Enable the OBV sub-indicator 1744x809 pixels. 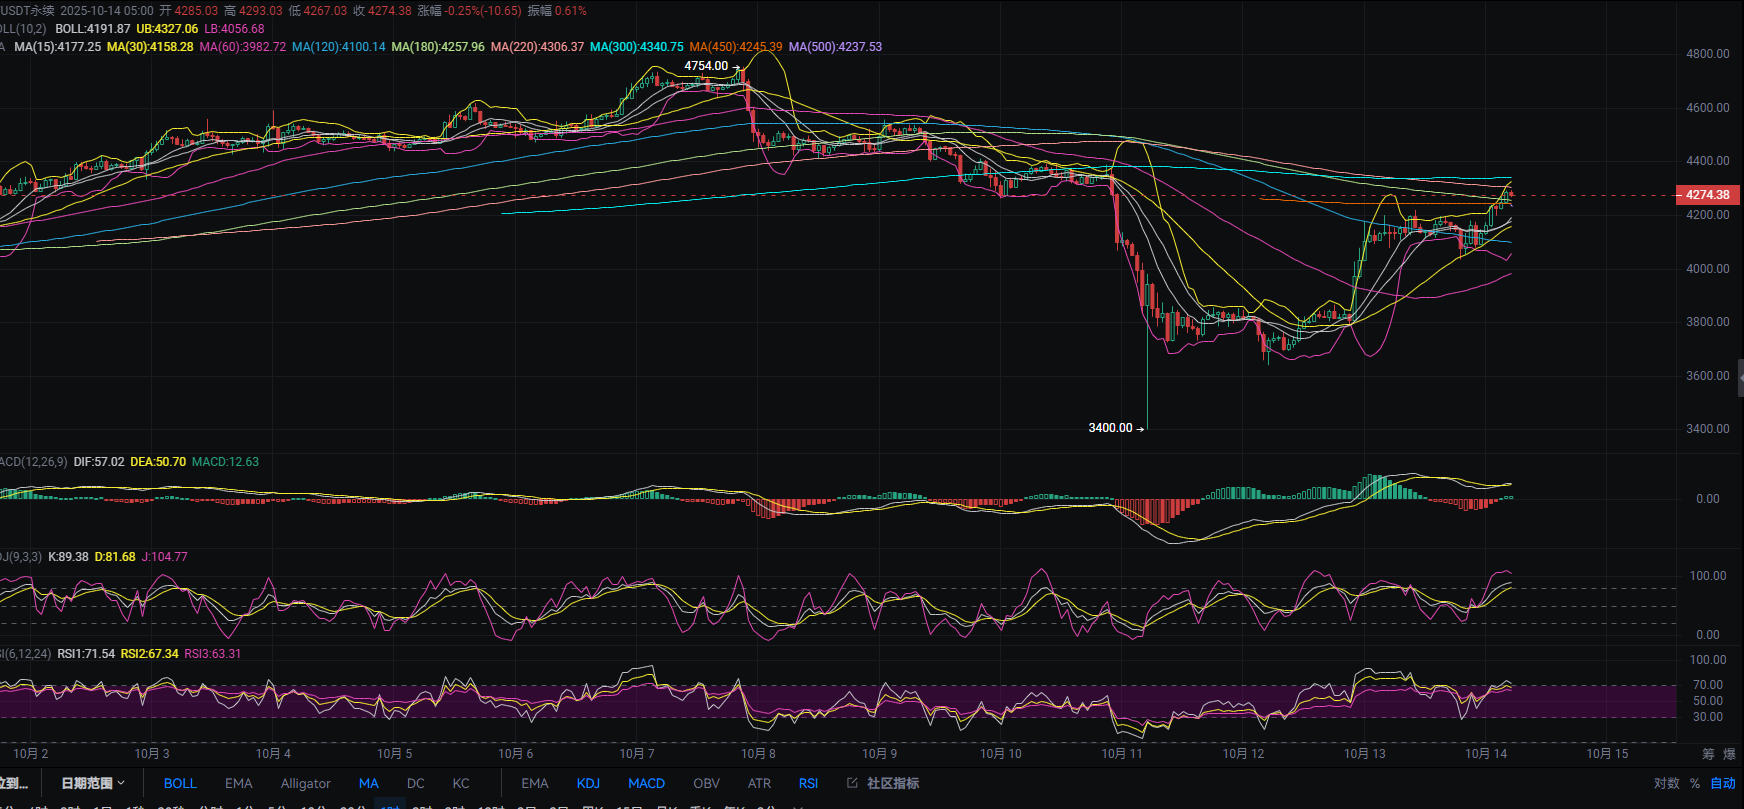[x=706, y=783]
